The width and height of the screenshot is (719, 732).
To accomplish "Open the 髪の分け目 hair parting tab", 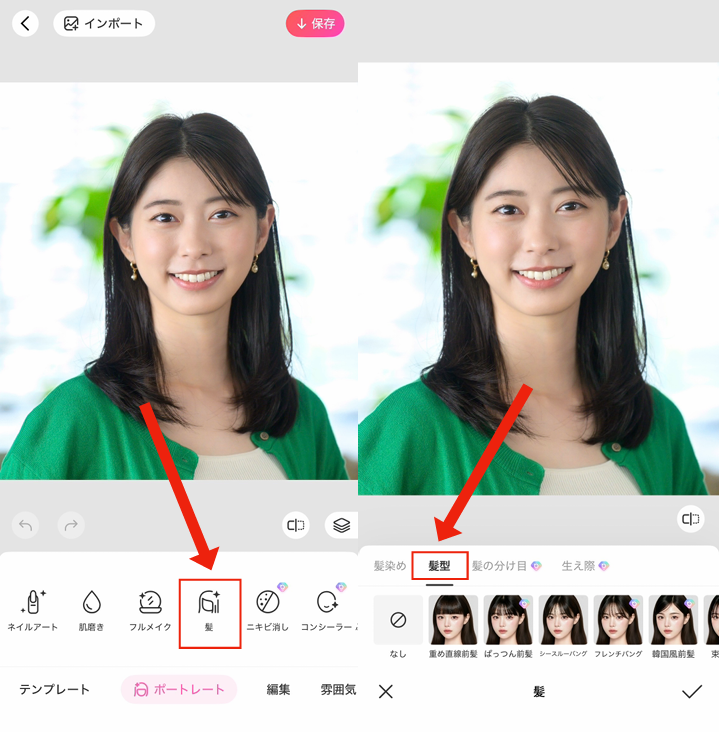I will (506, 566).
